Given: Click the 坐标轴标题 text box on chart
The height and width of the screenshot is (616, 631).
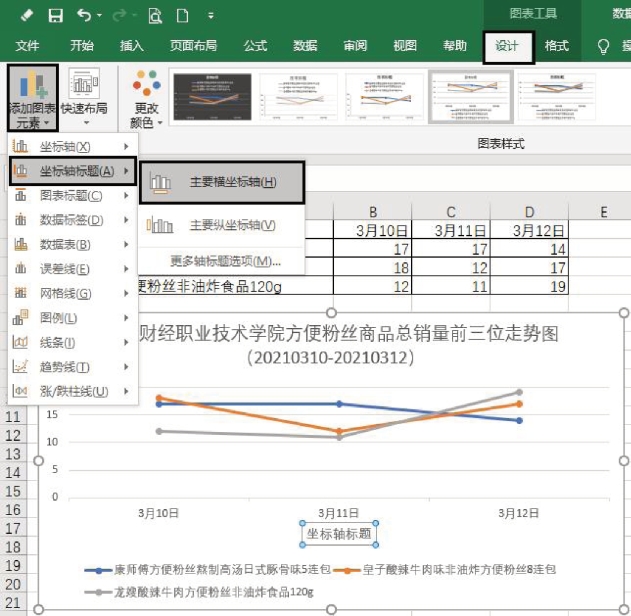Looking at the screenshot, I should (339, 534).
